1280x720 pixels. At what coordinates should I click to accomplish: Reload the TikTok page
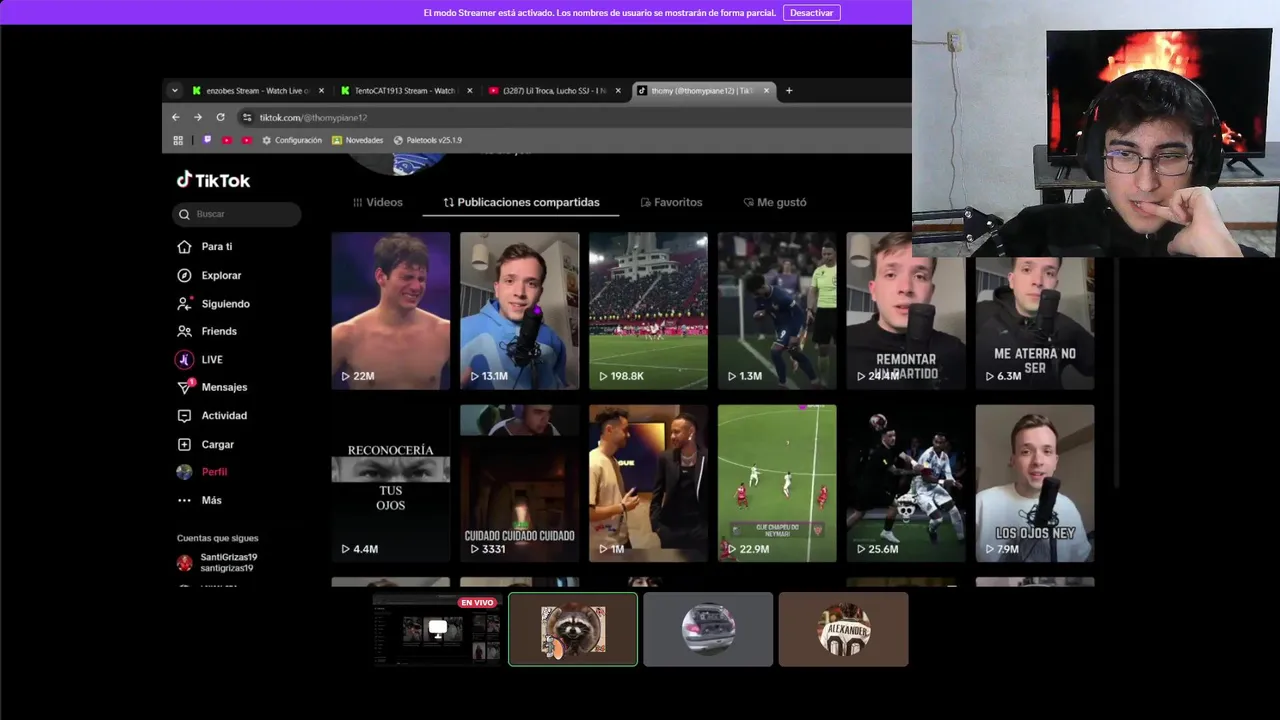[x=220, y=117]
